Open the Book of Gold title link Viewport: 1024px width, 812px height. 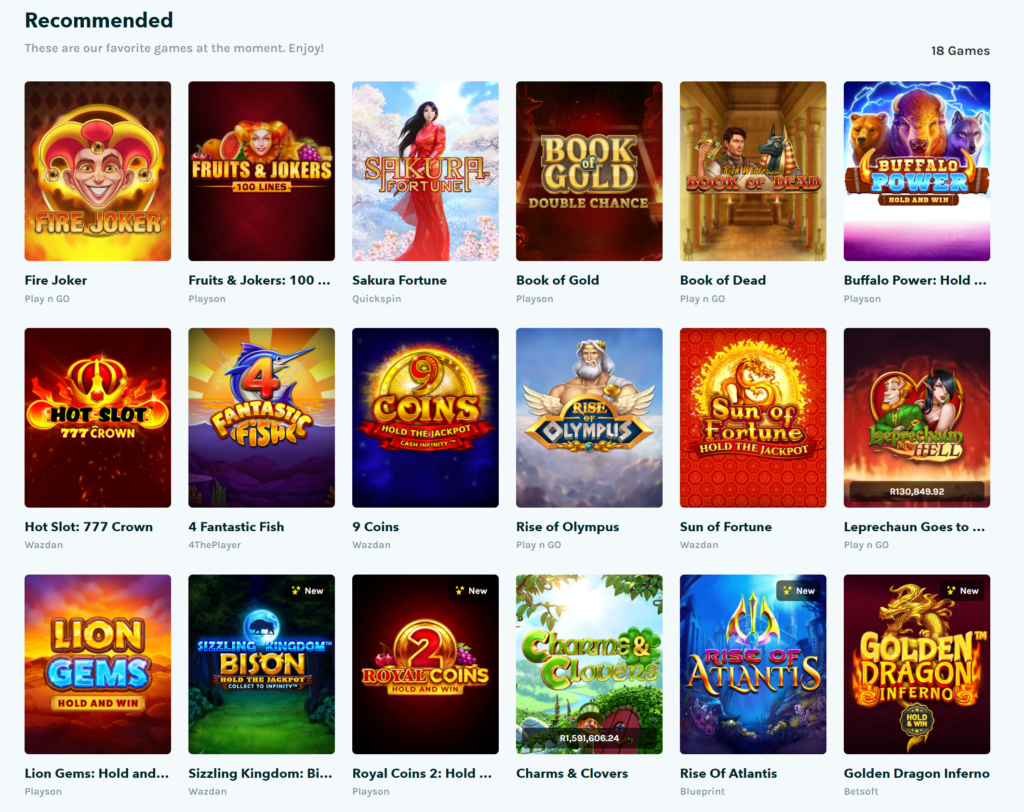(x=558, y=280)
